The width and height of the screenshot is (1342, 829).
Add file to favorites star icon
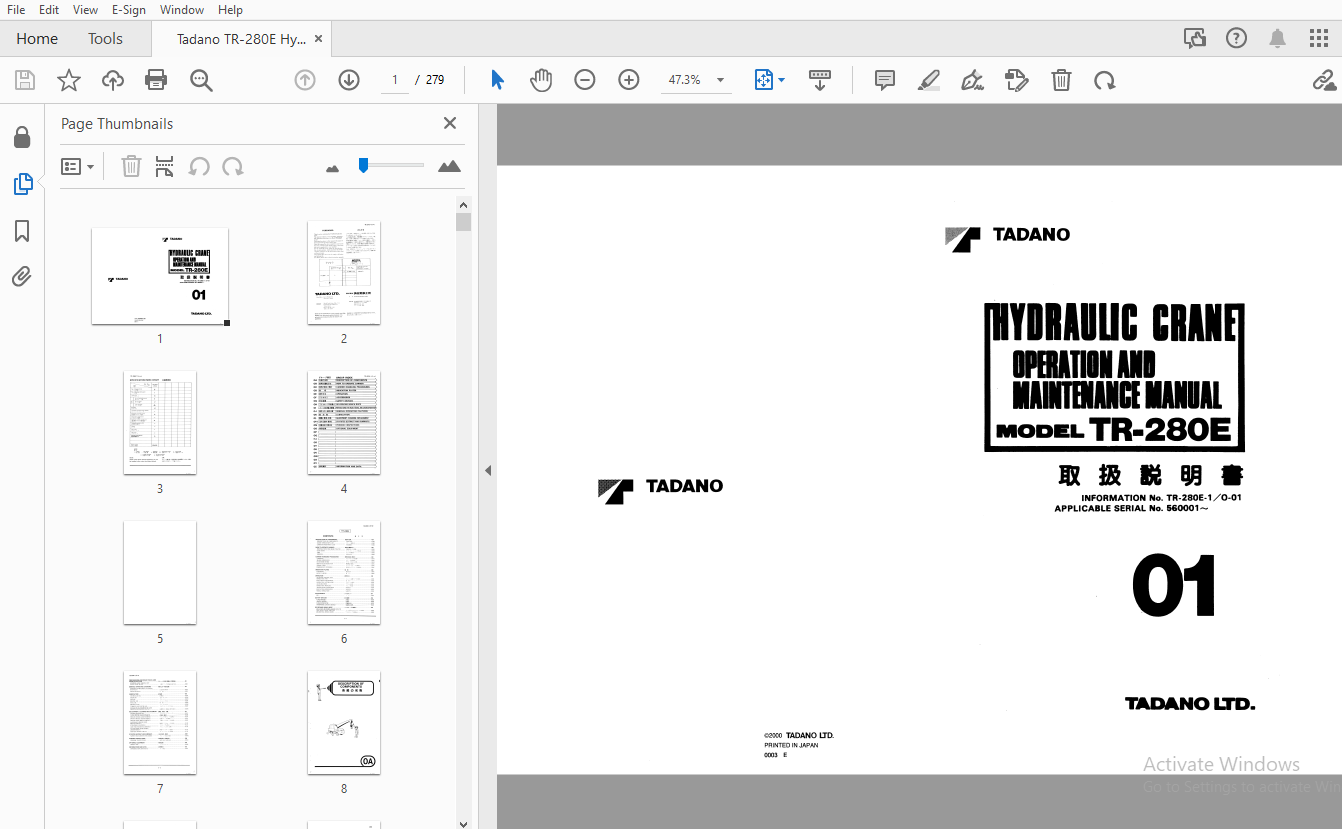click(x=69, y=80)
